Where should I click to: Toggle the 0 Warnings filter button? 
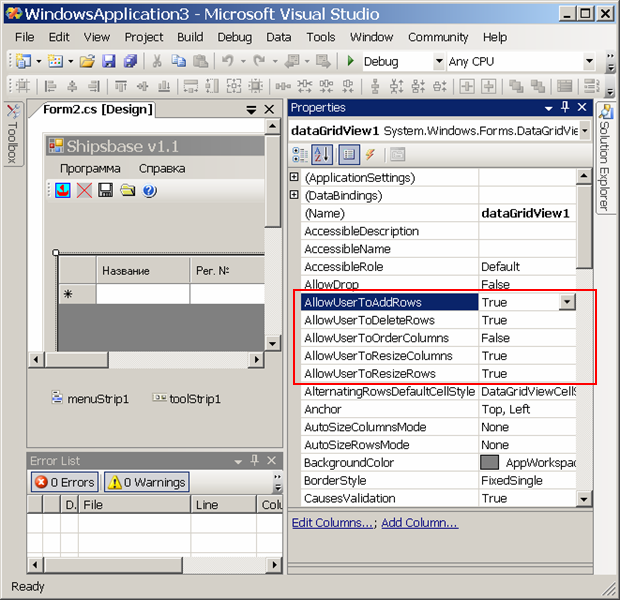click(x=146, y=482)
